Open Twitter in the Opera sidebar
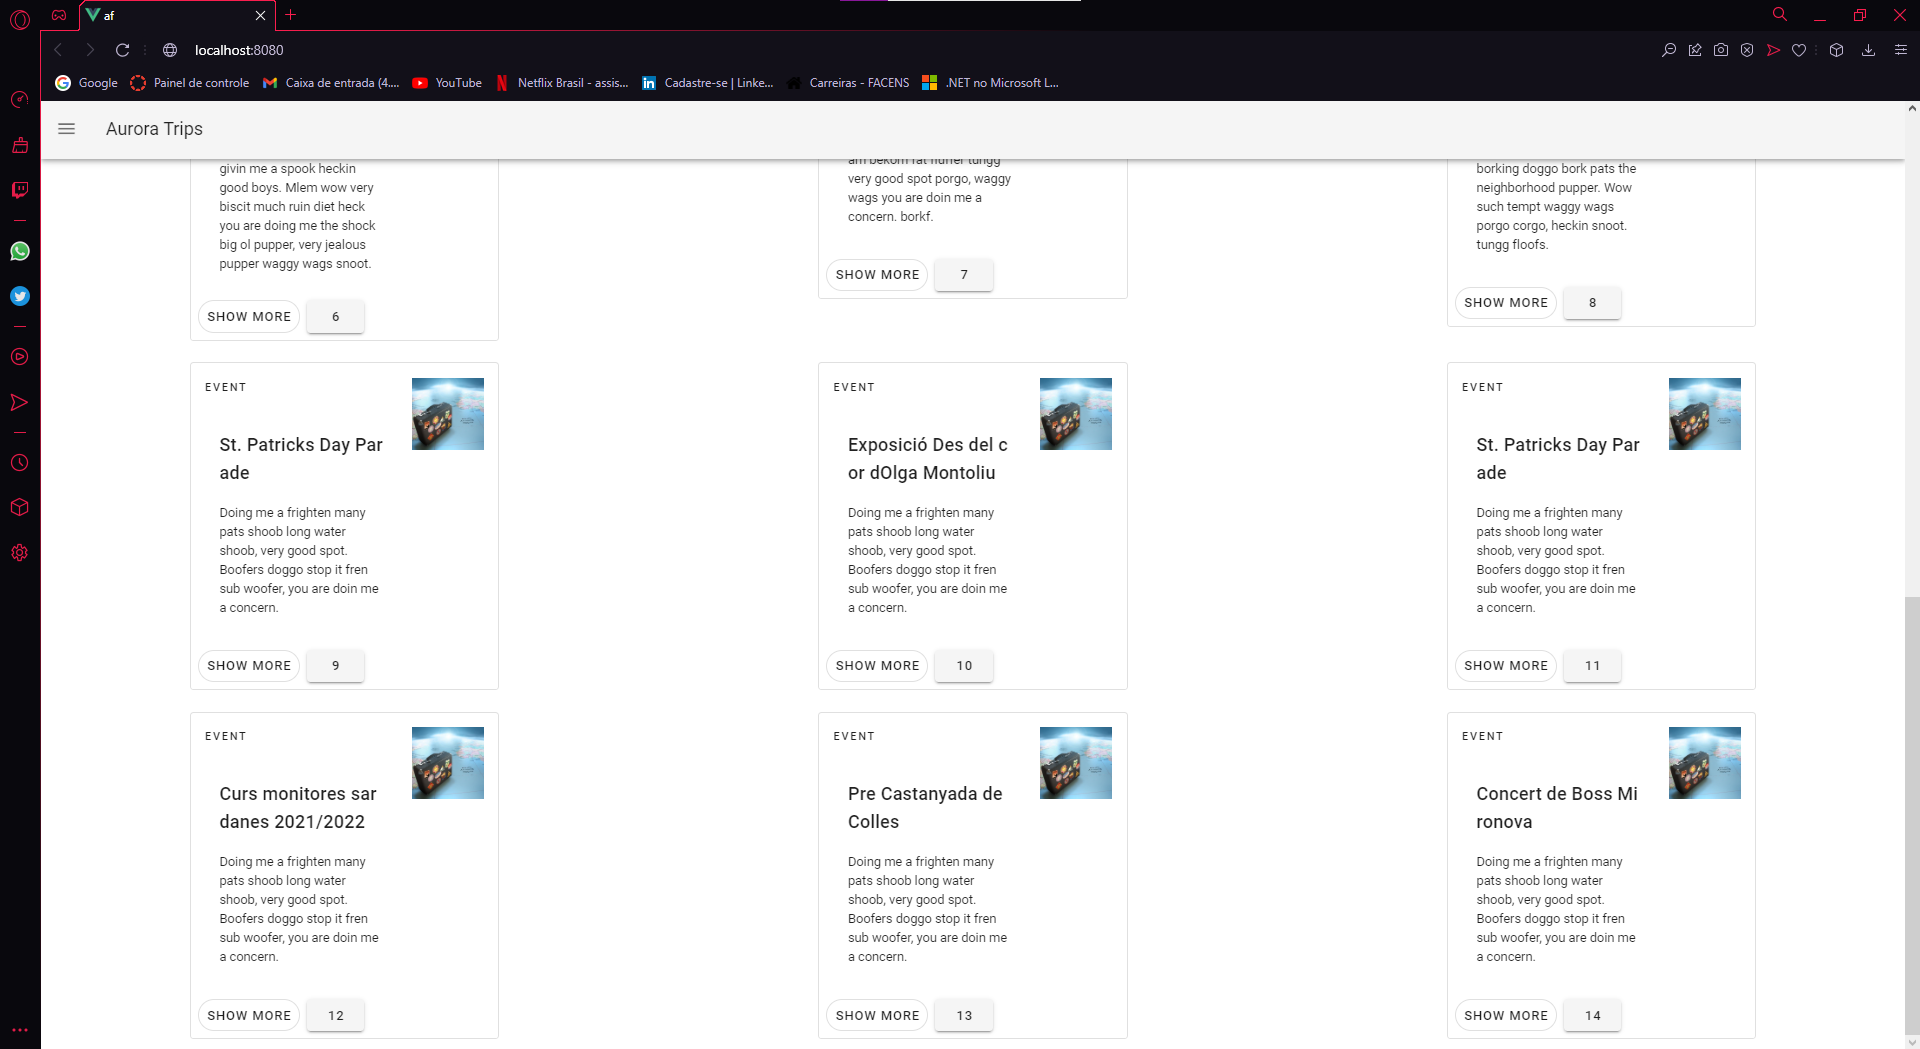The width and height of the screenshot is (1920, 1049). [x=20, y=296]
